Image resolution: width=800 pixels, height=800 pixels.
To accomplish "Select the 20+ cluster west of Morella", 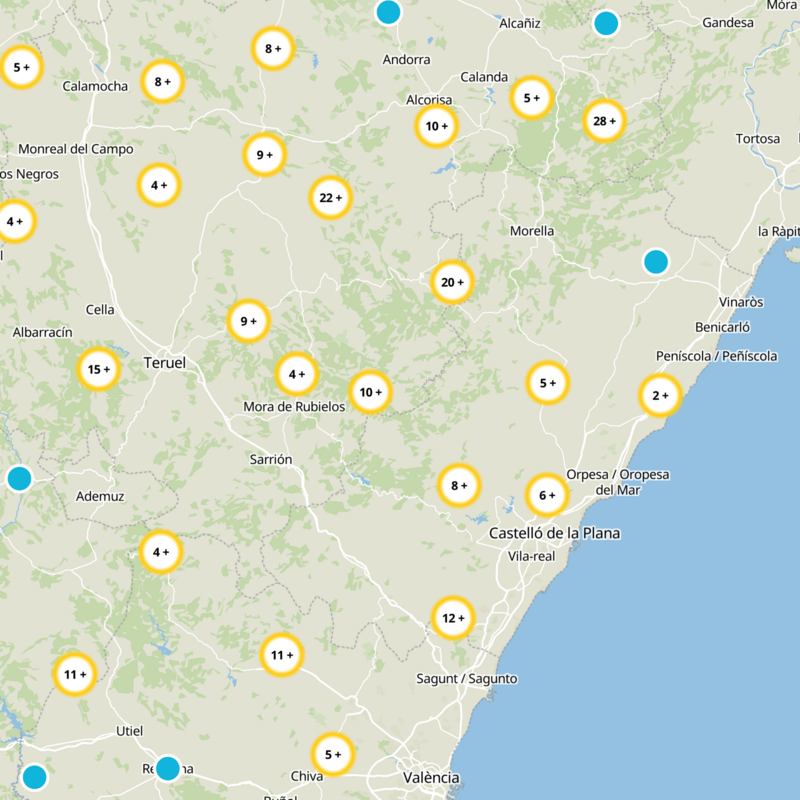I will (x=451, y=282).
